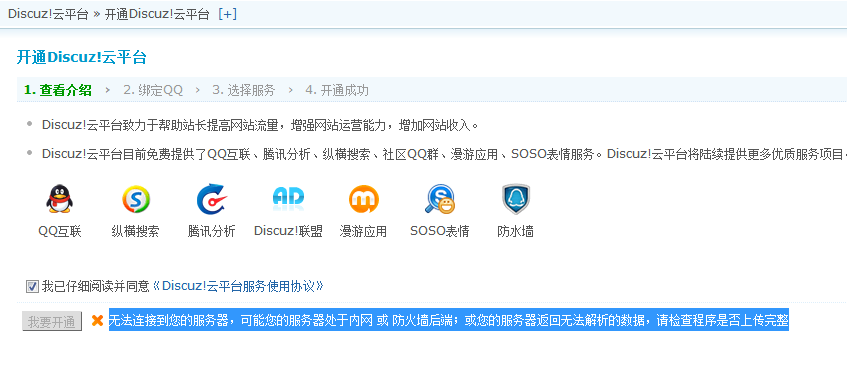Click the 腾讯分析 icon
This screenshot has height=386, width=847.
(212, 199)
